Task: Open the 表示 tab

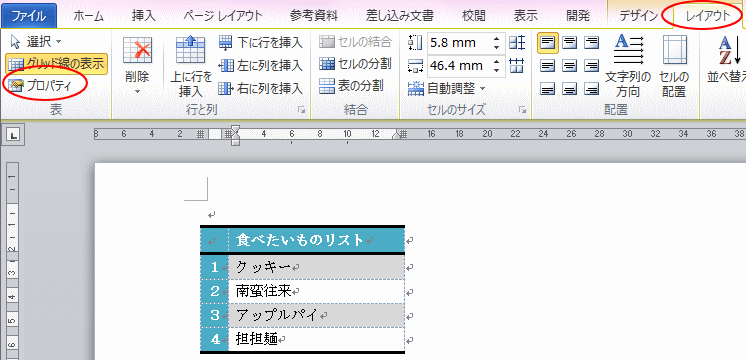Action: click(526, 16)
